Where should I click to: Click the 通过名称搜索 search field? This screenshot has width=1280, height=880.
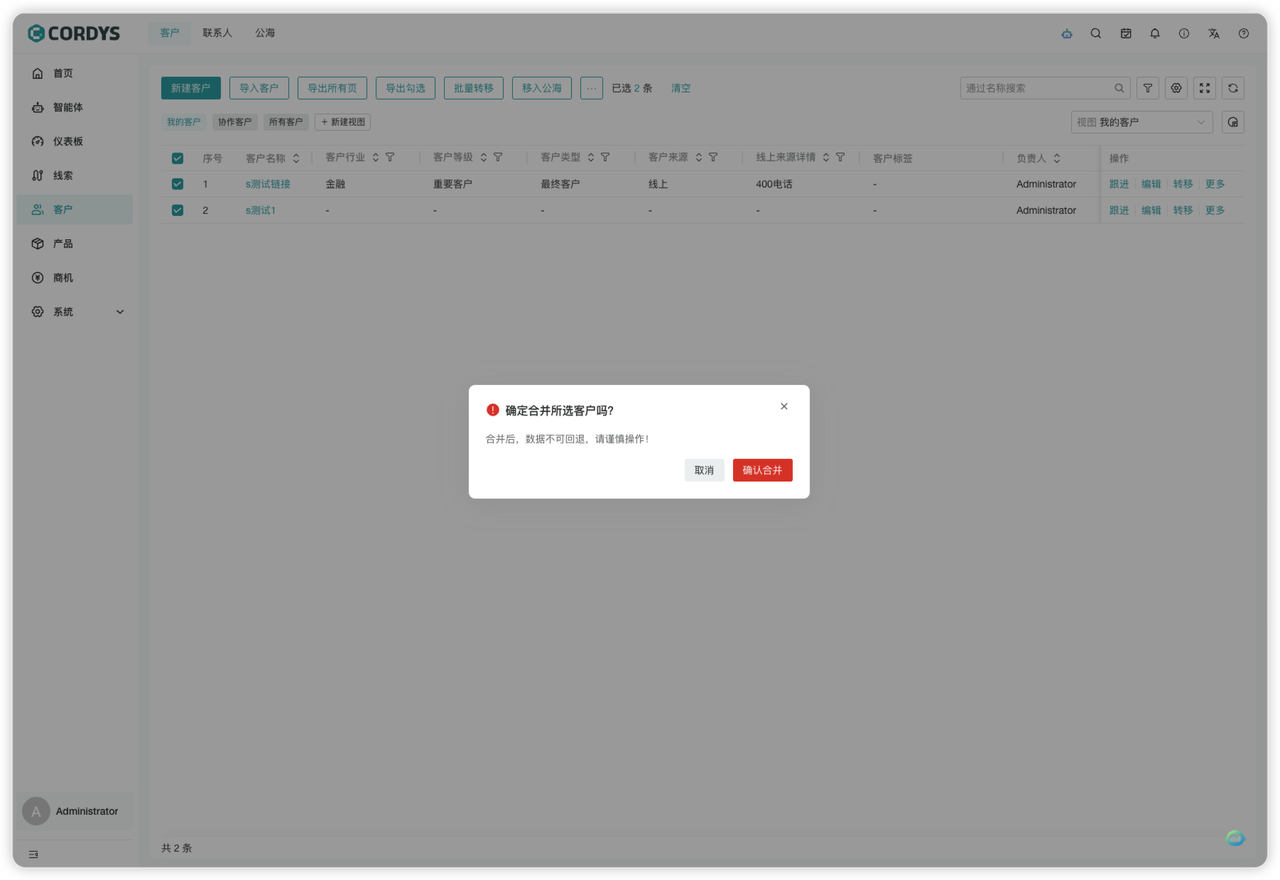pos(1037,88)
